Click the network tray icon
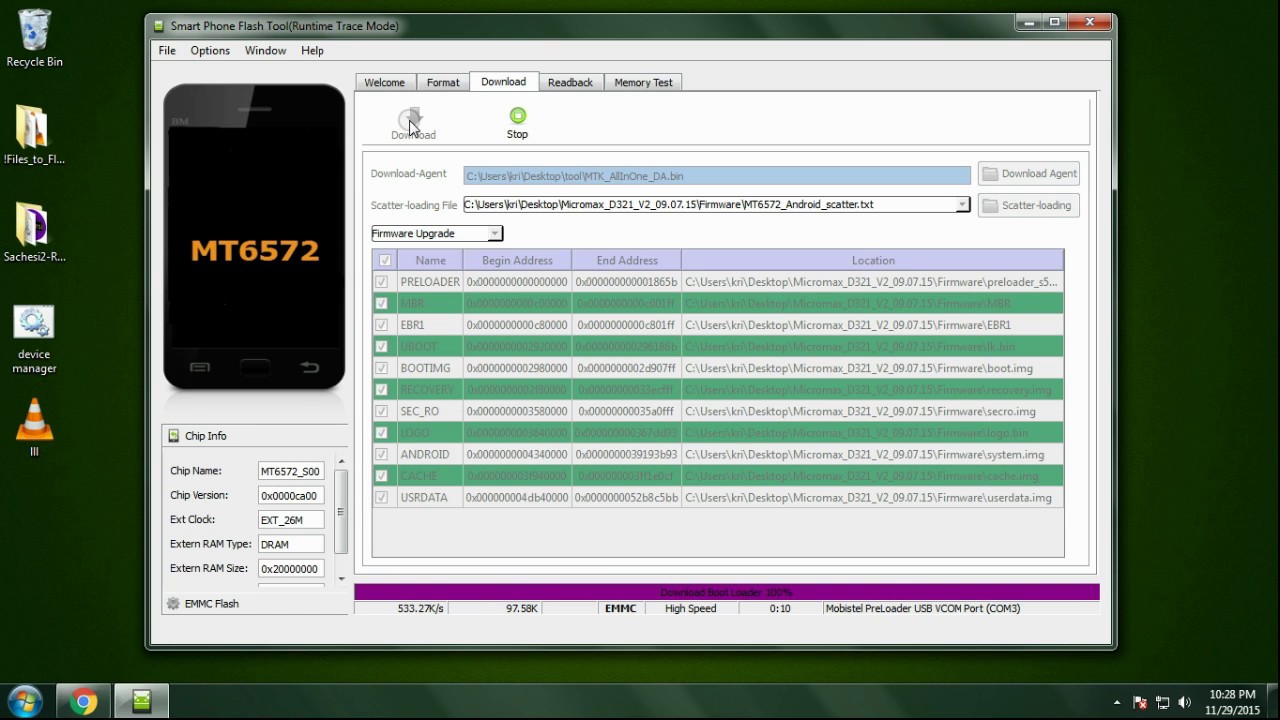1280x720 pixels. (1162, 702)
